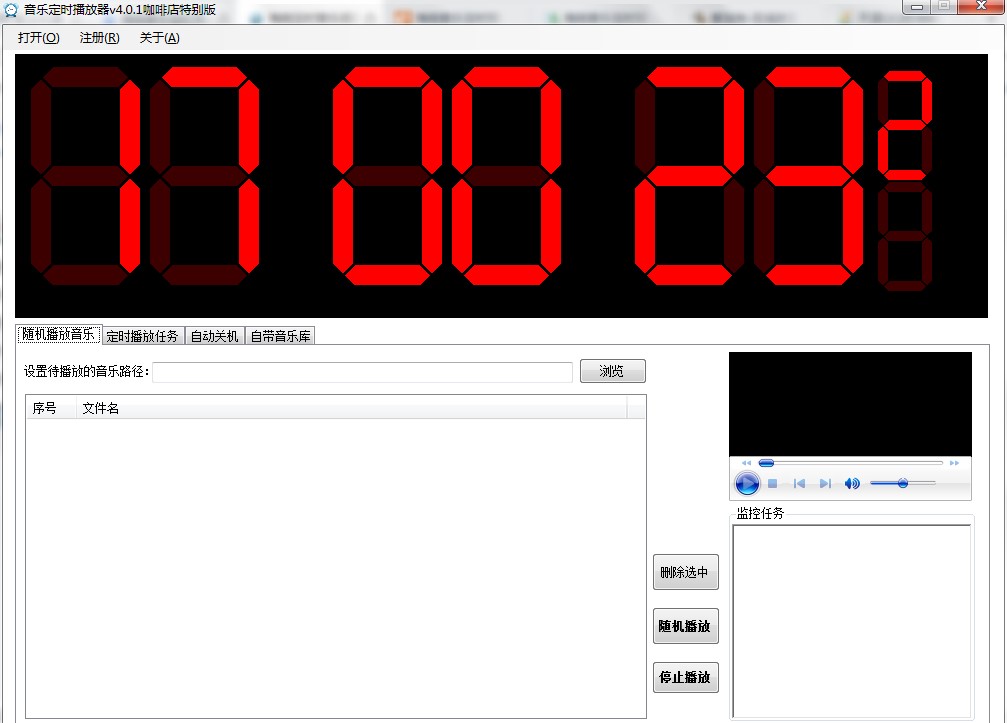Mute the speaker volume icon
Screen dimensions: 1007x723
click(x=852, y=483)
